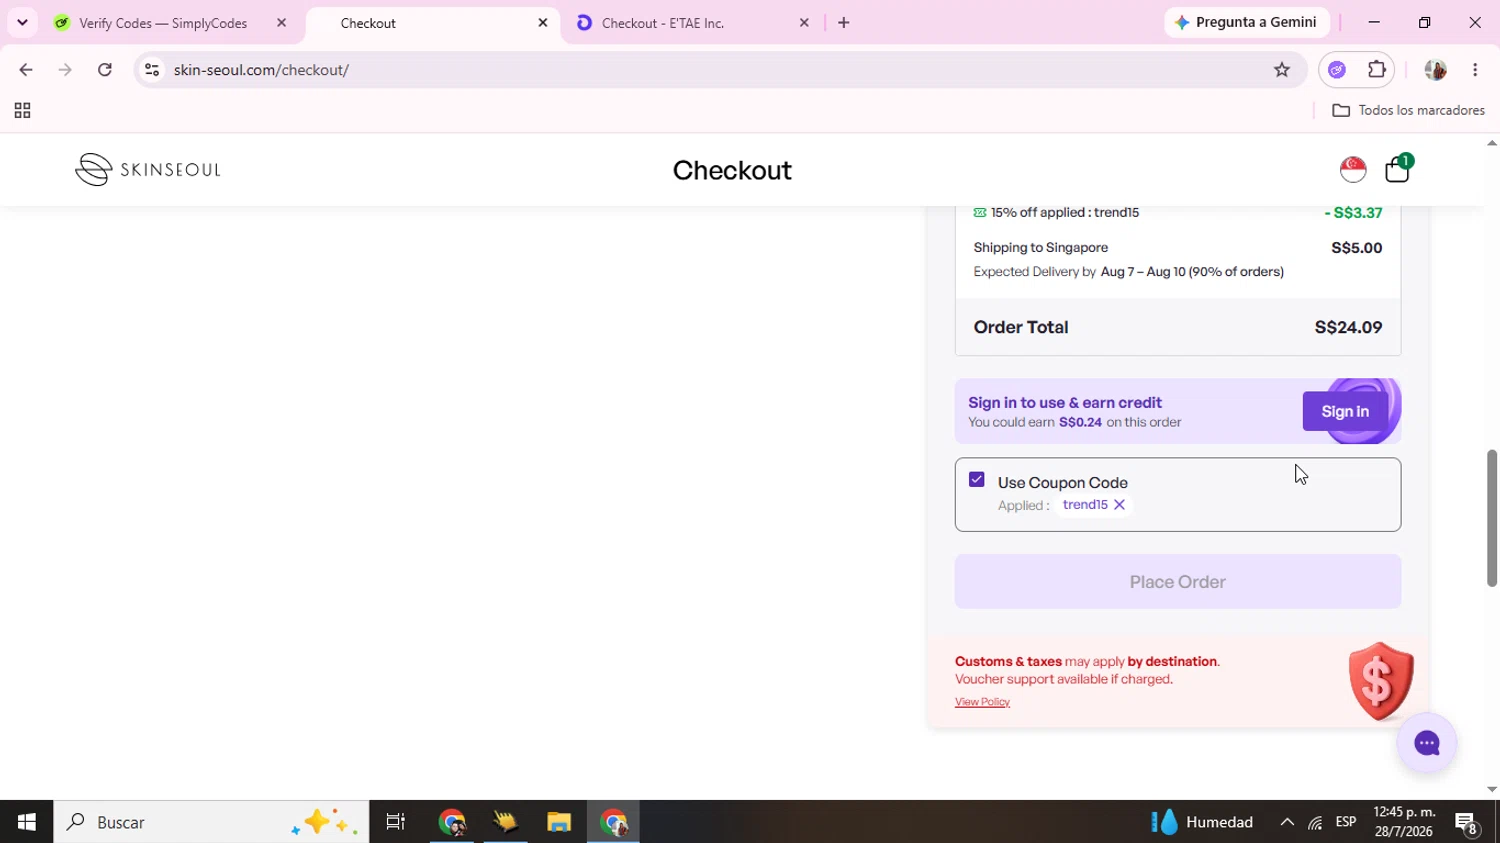
Task: Remove the trend15 coupon with X icon
Action: (1120, 505)
